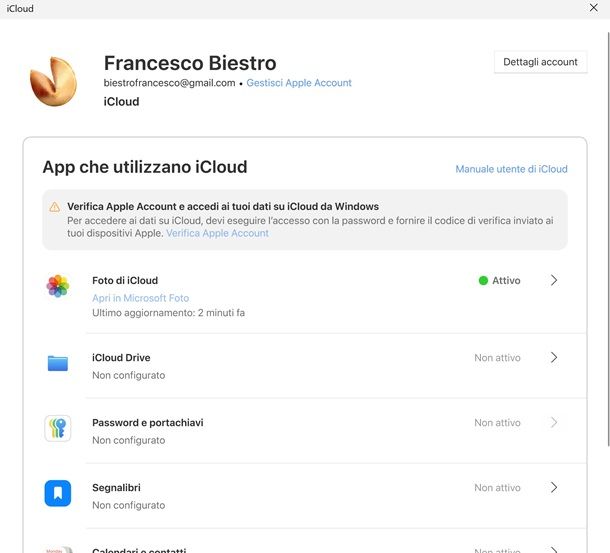Follow the Verifica Apple Account link
Image resolution: width=610 pixels, height=553 pixels.
[x=217, y=233]
